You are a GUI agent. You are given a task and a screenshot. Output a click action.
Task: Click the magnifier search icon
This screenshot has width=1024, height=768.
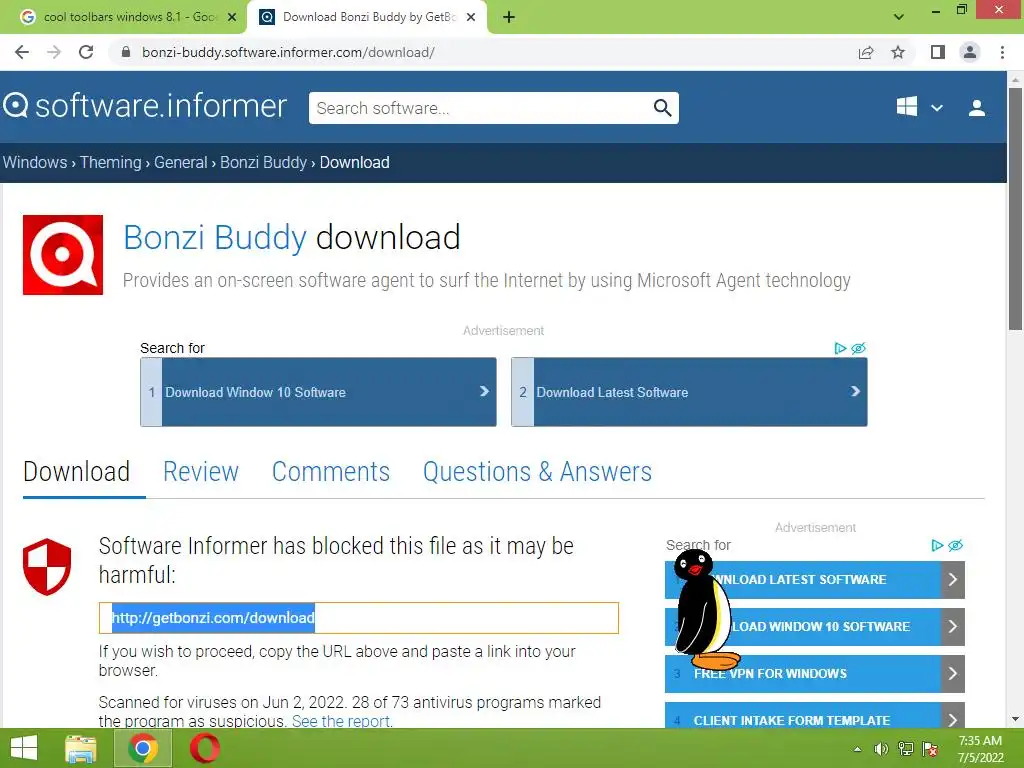click(663, 108)
